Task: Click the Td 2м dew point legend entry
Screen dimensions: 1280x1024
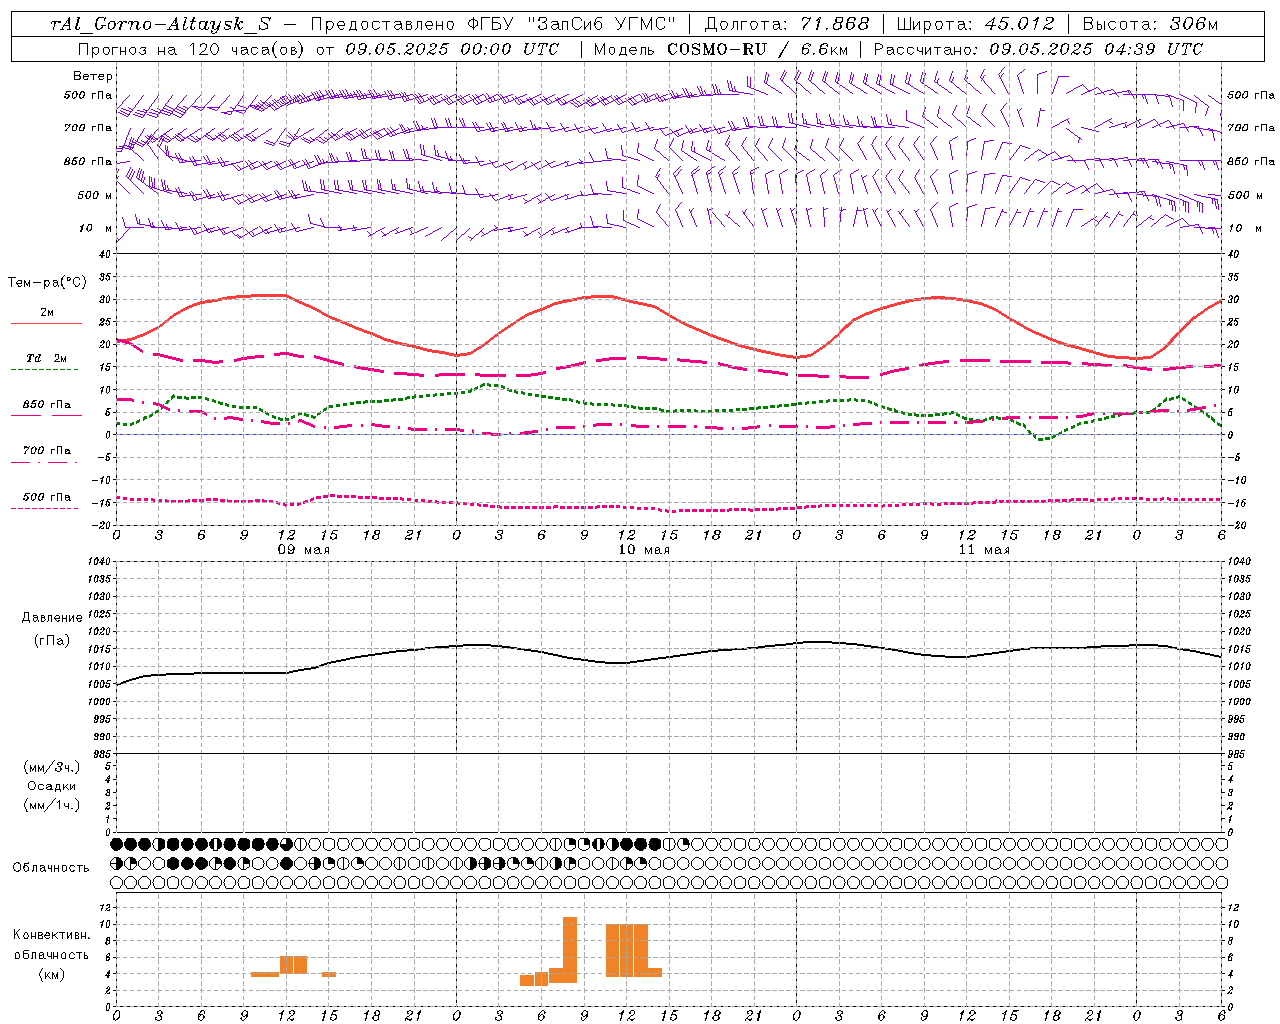Action: (47, 358)
